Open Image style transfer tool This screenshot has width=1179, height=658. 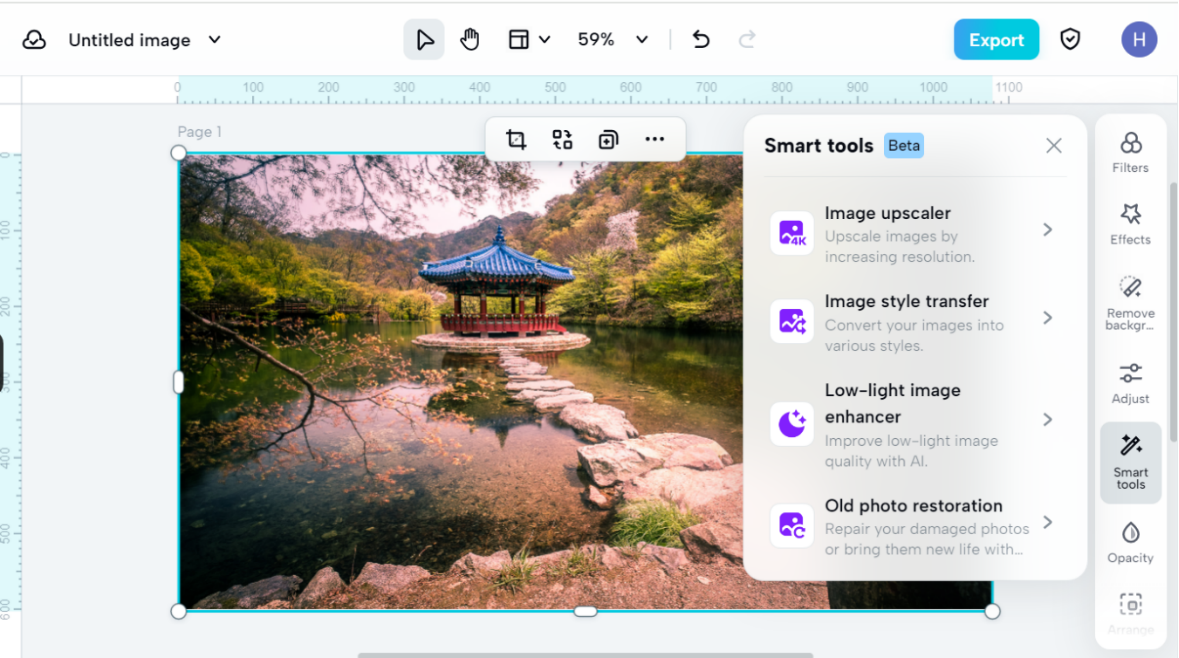pyautogui.click(x=916, y=322)
